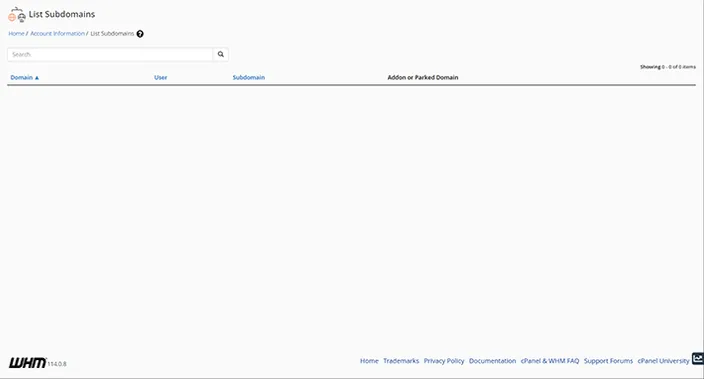Click the 'Showing 0 - 0 of 0 items' text
Image resolution: width=704 pixels, height=379 pixels.
668,67
